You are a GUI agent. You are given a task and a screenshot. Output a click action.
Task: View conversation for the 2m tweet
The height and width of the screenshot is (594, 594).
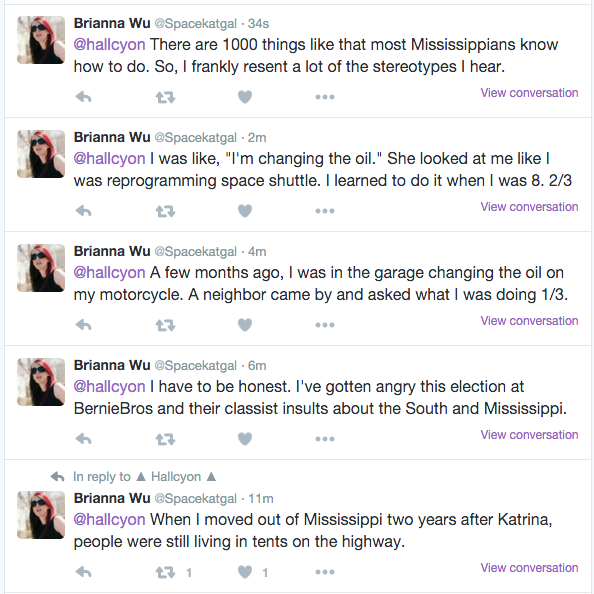coord(529,207)
